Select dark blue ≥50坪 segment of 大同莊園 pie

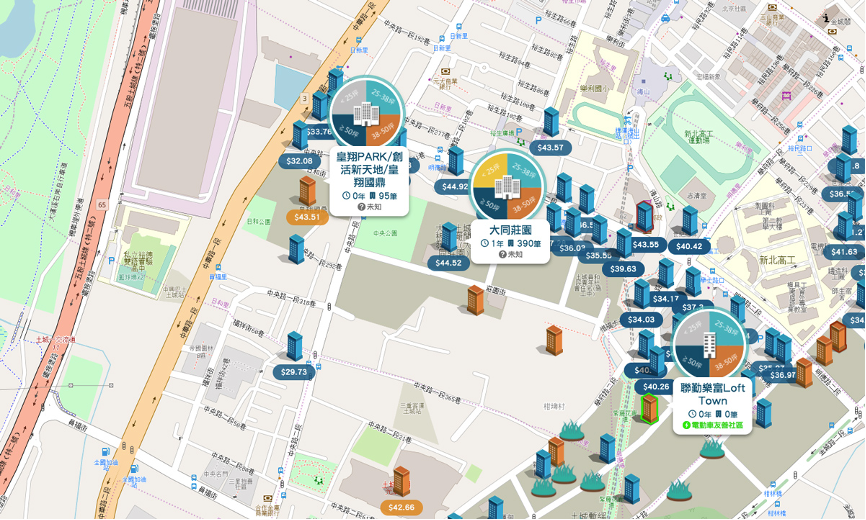click(490, 203)
